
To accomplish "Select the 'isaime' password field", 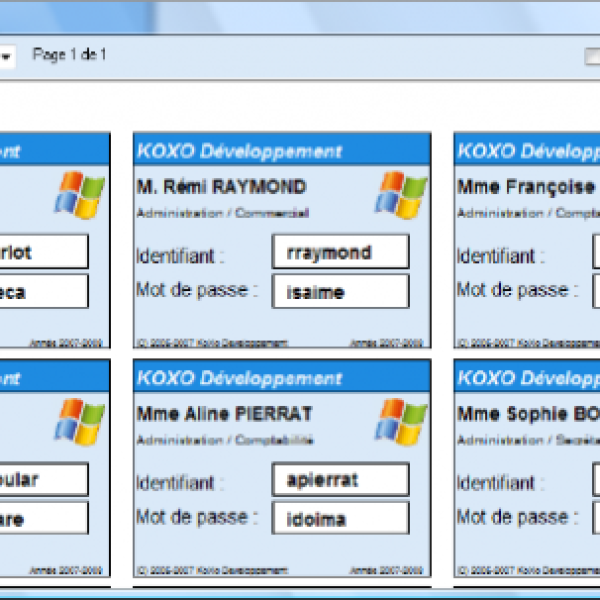I will coord(341,292).
